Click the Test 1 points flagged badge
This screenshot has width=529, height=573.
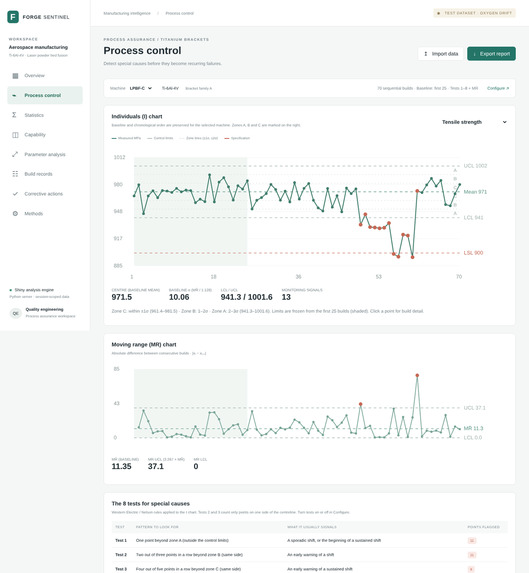pyautogui.click(x=472, y=540)
